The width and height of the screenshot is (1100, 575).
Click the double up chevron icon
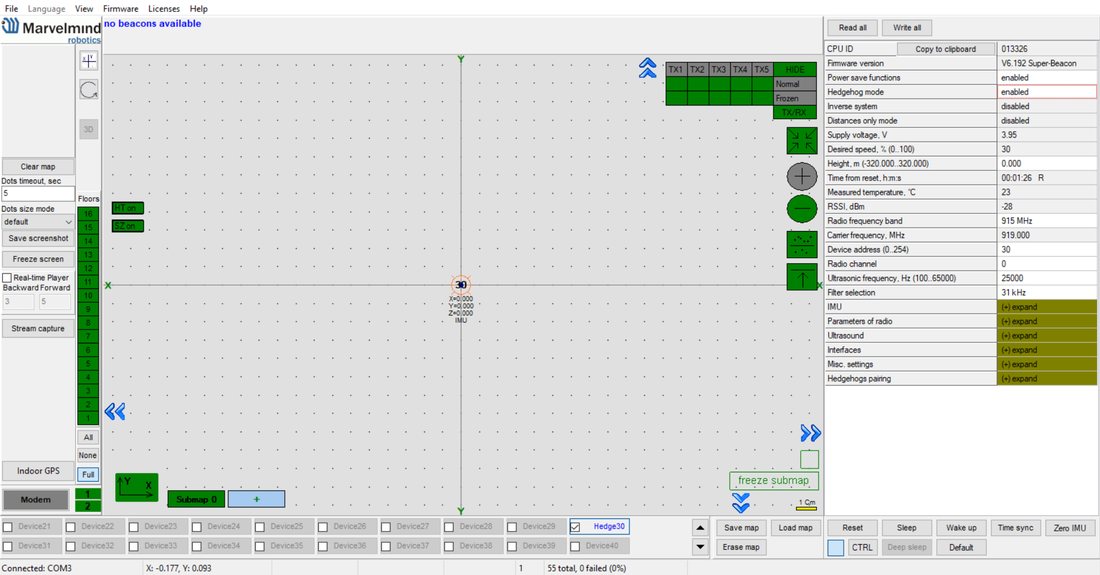pos(648,68)
